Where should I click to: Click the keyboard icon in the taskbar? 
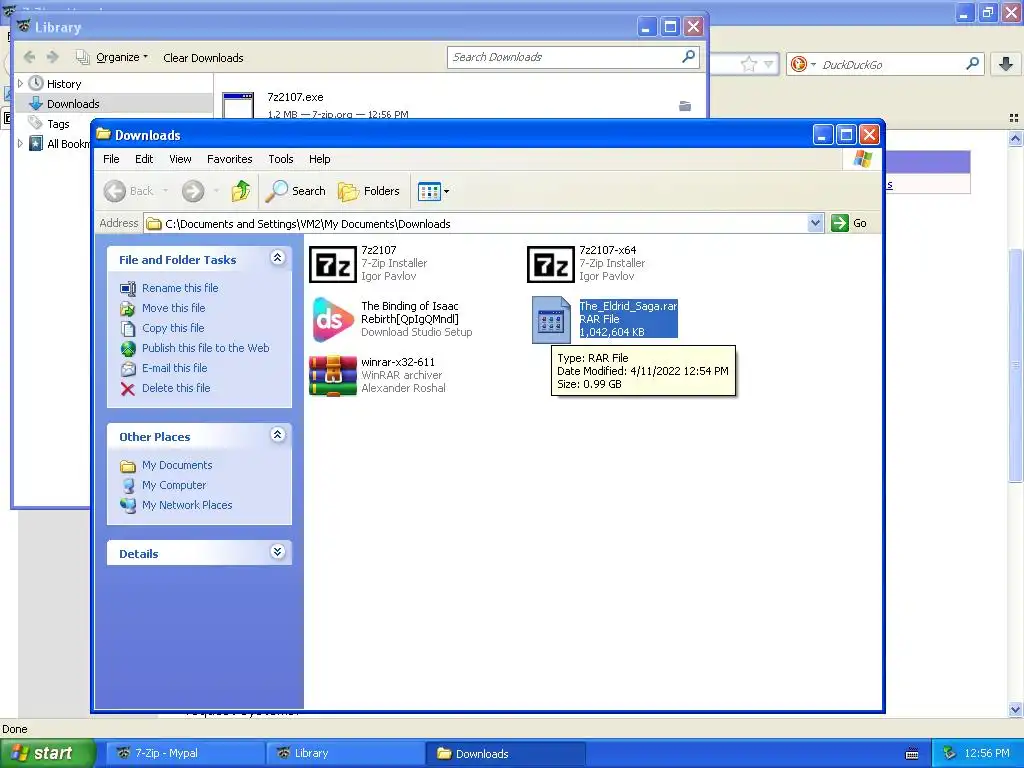tap(912, 754)
